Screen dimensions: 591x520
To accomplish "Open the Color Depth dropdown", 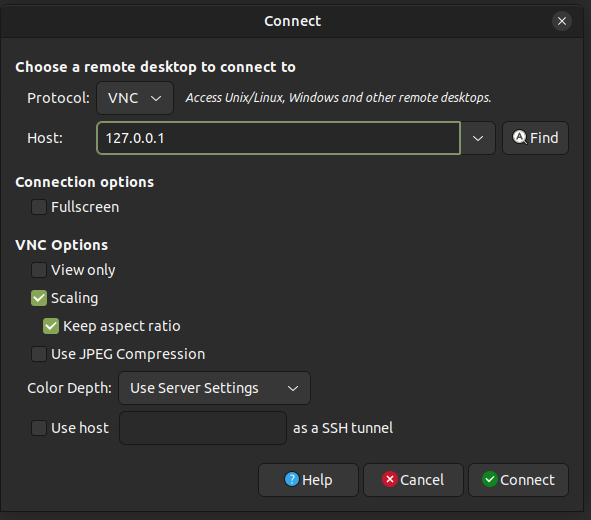I will pos(214,388).
